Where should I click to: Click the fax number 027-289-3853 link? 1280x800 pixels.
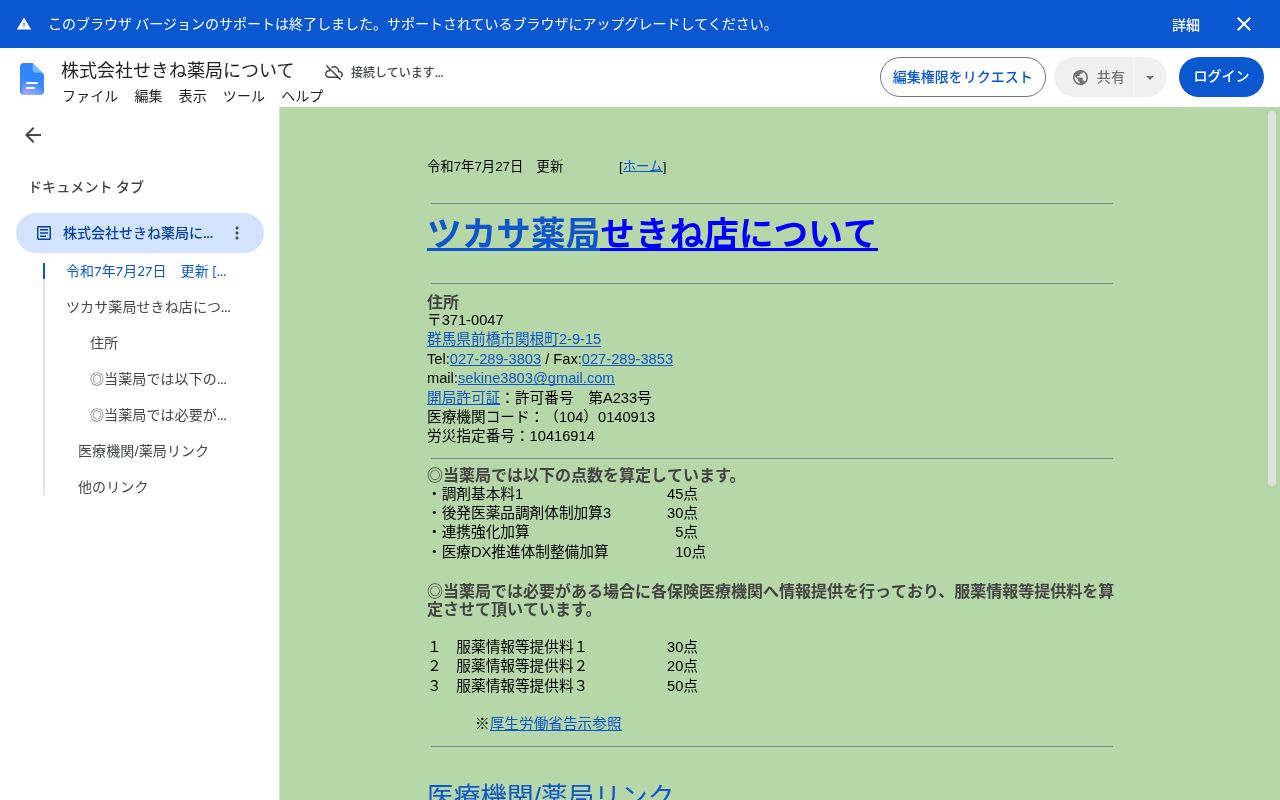coord(627,359)
